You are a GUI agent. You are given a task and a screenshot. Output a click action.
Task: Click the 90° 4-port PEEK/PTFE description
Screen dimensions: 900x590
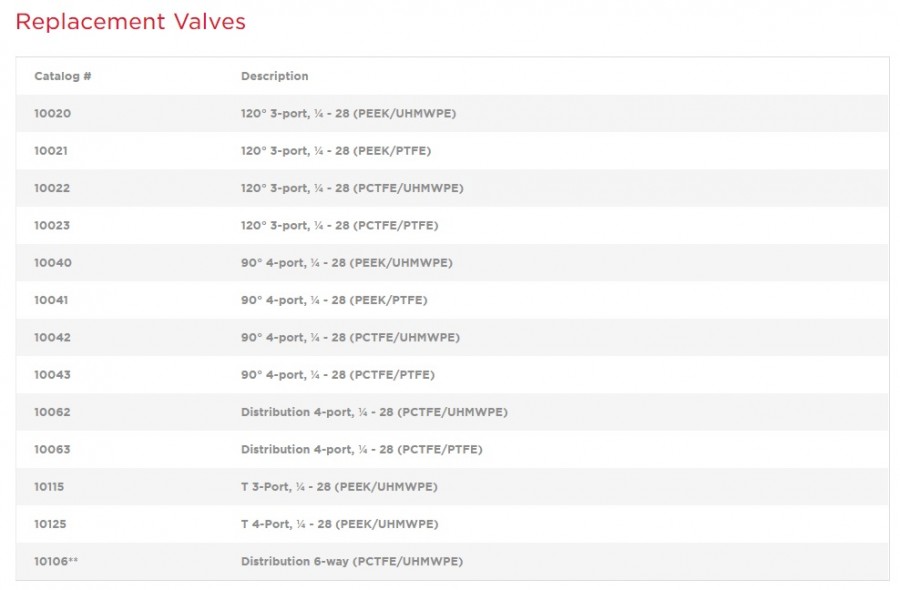point(333,300)
